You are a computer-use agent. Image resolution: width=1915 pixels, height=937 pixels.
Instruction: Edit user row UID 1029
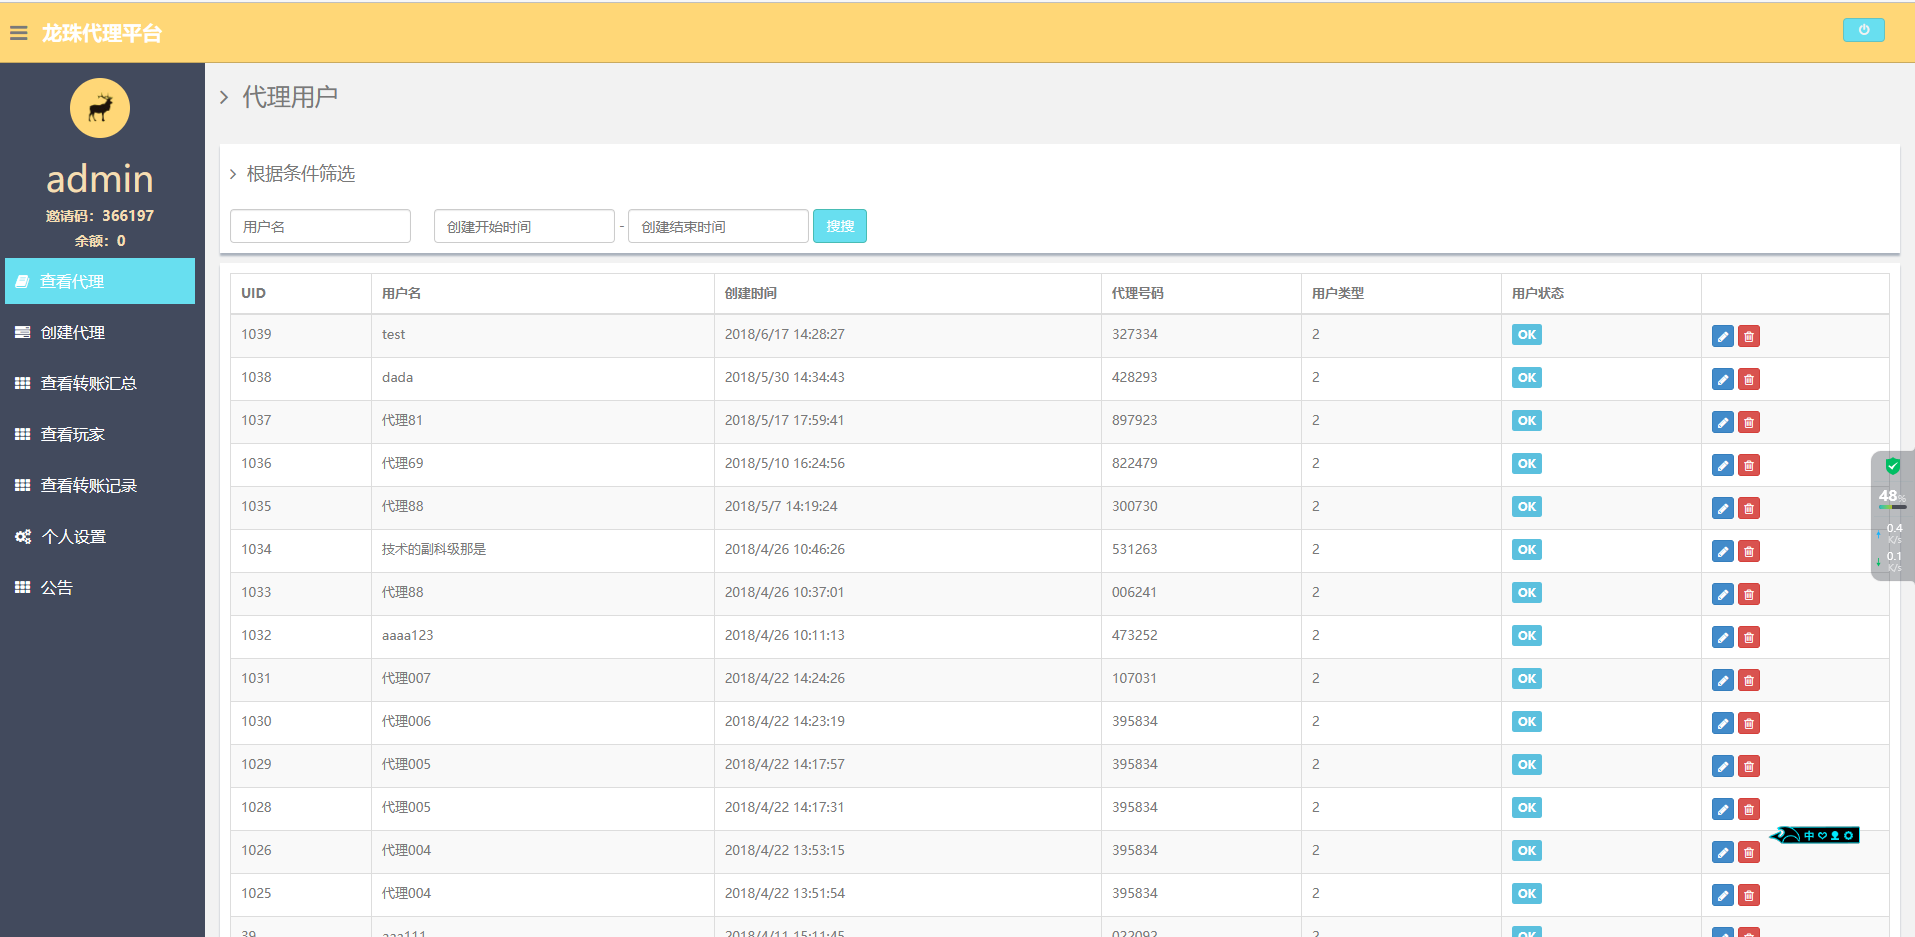(x=1722, y=766)
